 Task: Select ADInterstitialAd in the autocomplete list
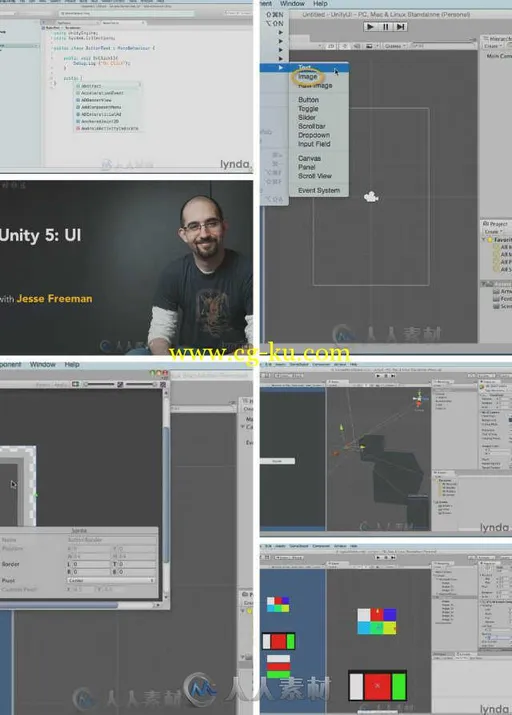108,114
